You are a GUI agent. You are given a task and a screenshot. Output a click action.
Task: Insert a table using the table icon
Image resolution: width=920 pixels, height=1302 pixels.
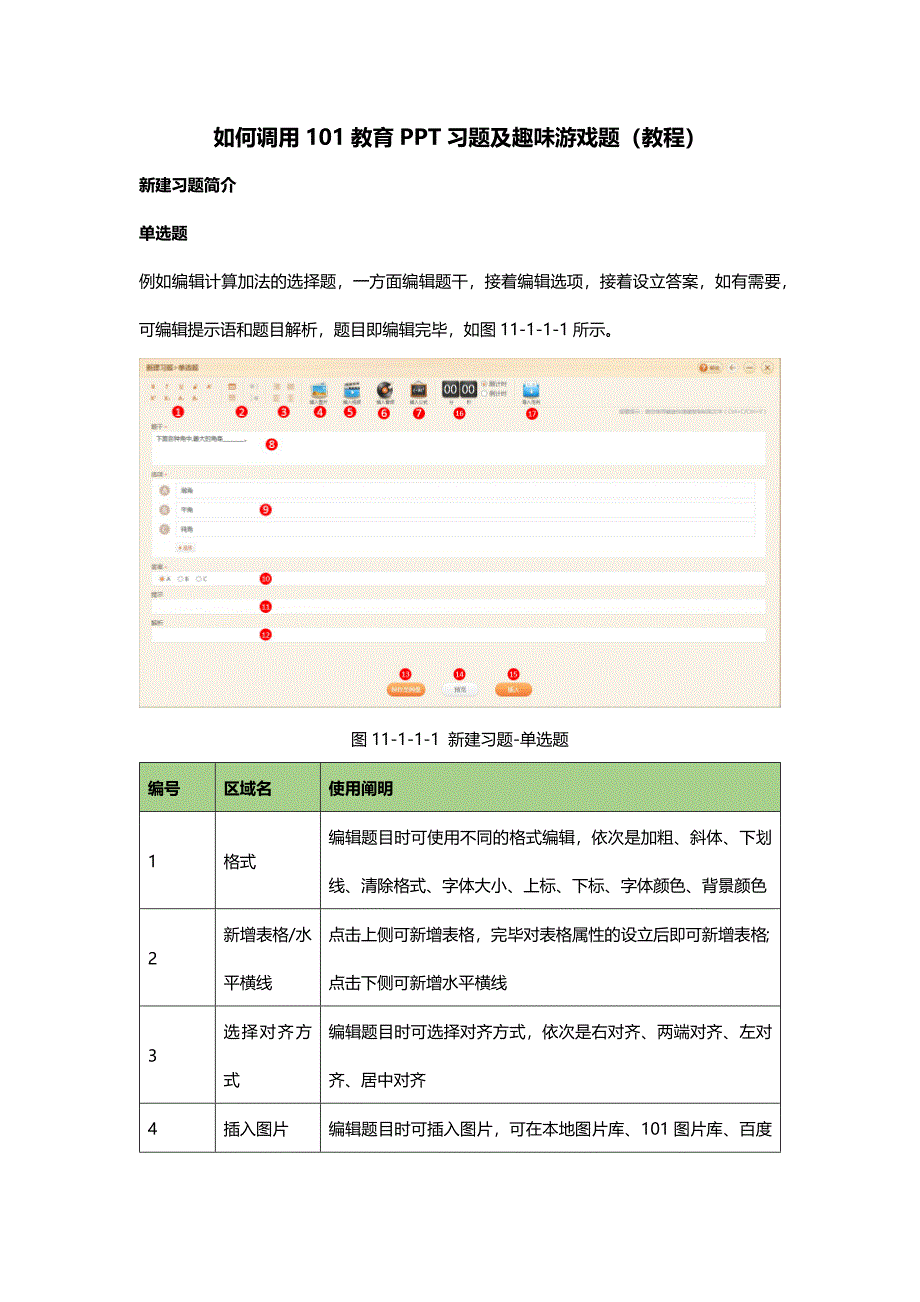(234, 388)
